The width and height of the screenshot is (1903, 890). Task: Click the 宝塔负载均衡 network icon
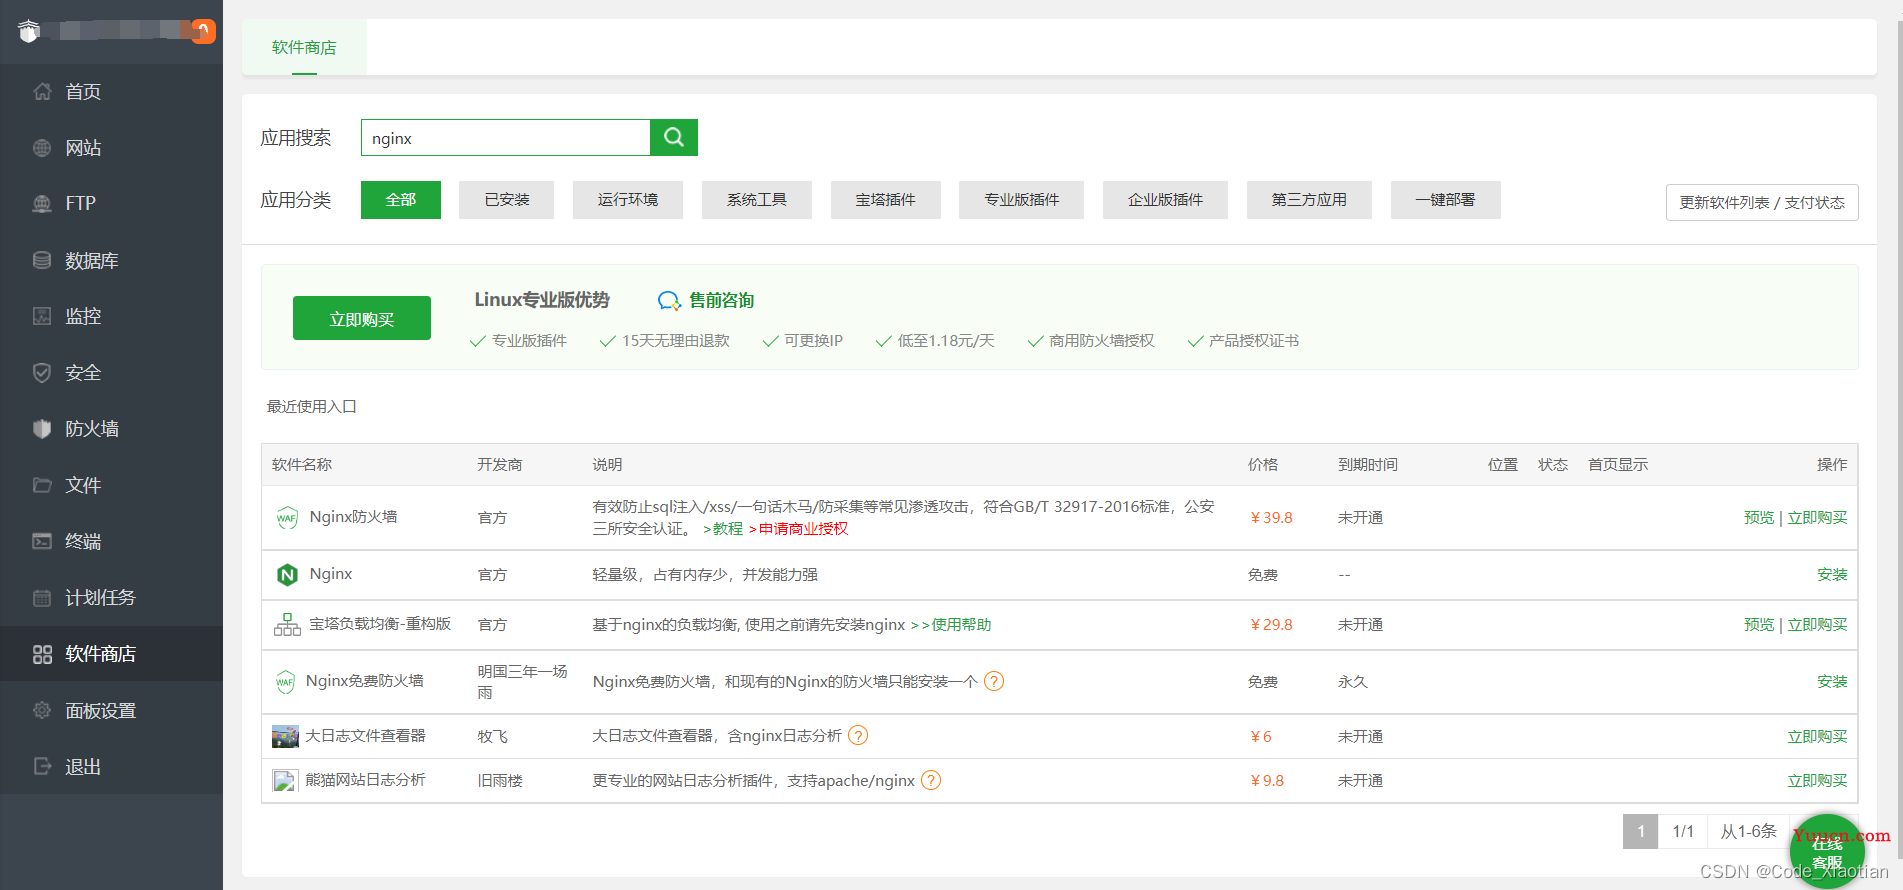[x=287, y=625]
